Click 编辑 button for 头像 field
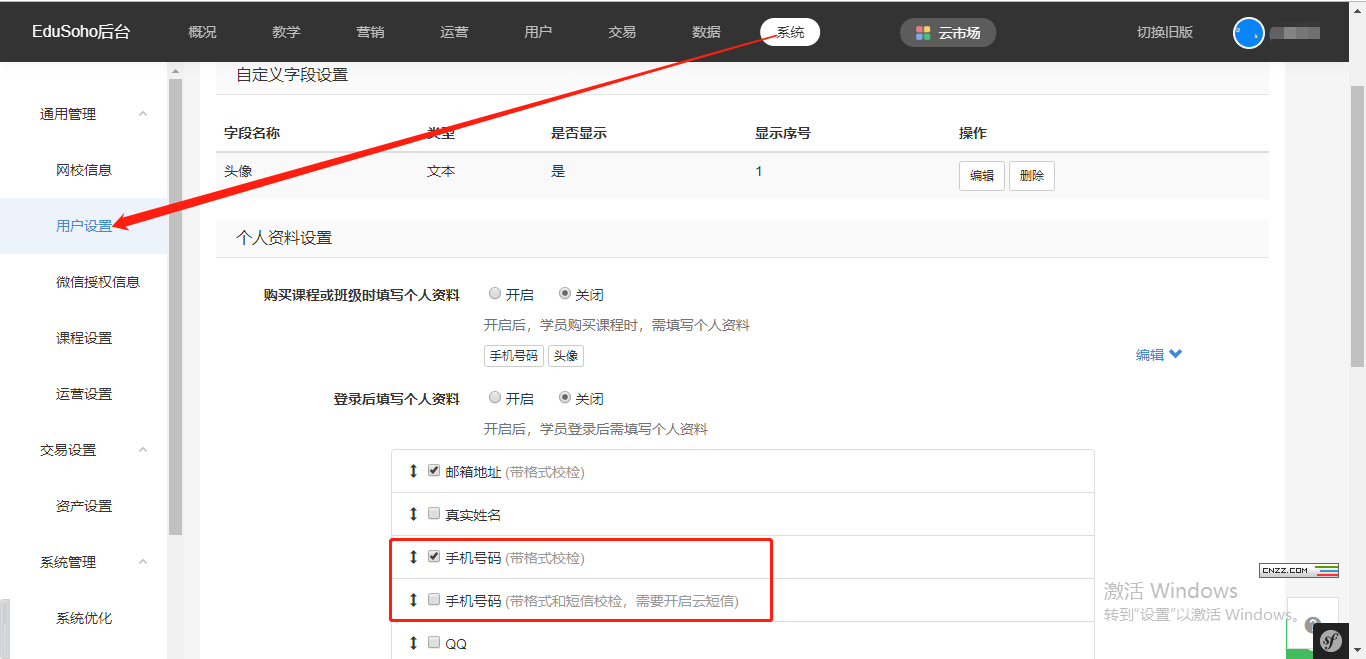Screen dimensions: 1366x659 (x=981, y=176)
